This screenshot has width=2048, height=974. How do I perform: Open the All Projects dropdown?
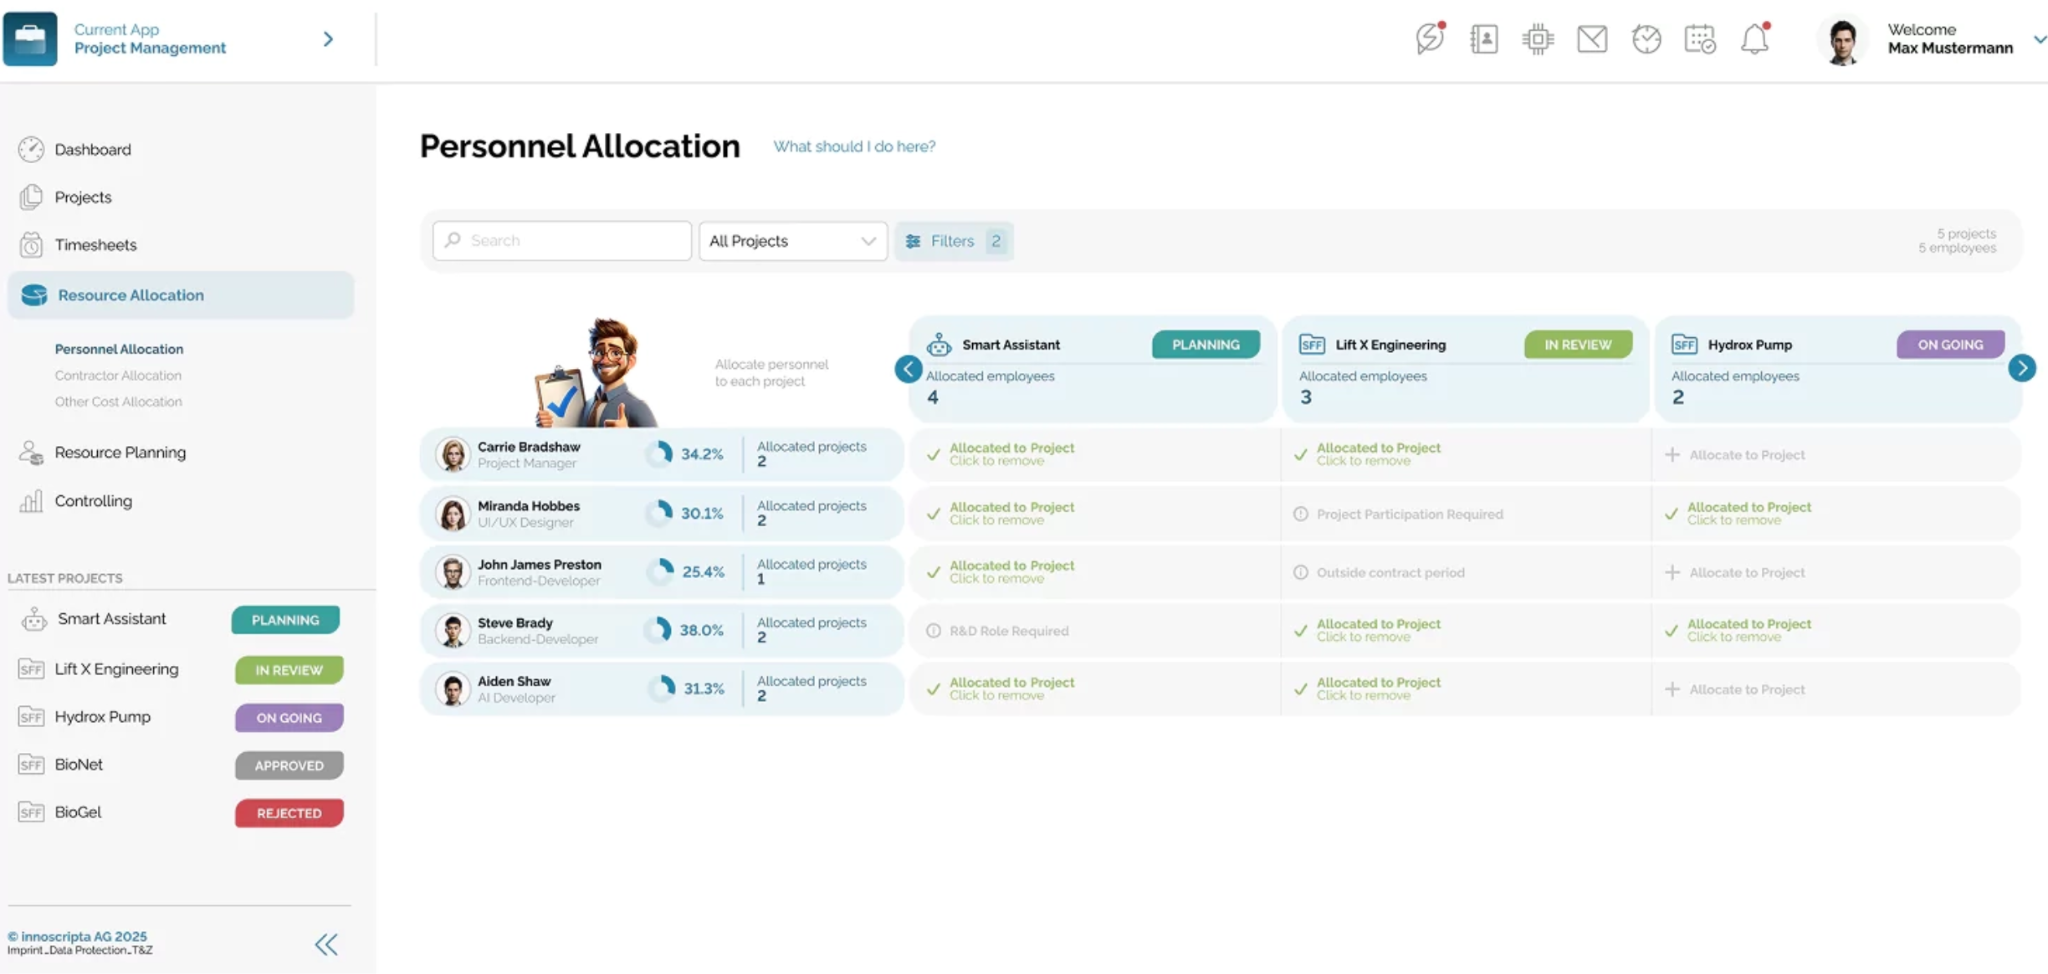click(792, 241)
